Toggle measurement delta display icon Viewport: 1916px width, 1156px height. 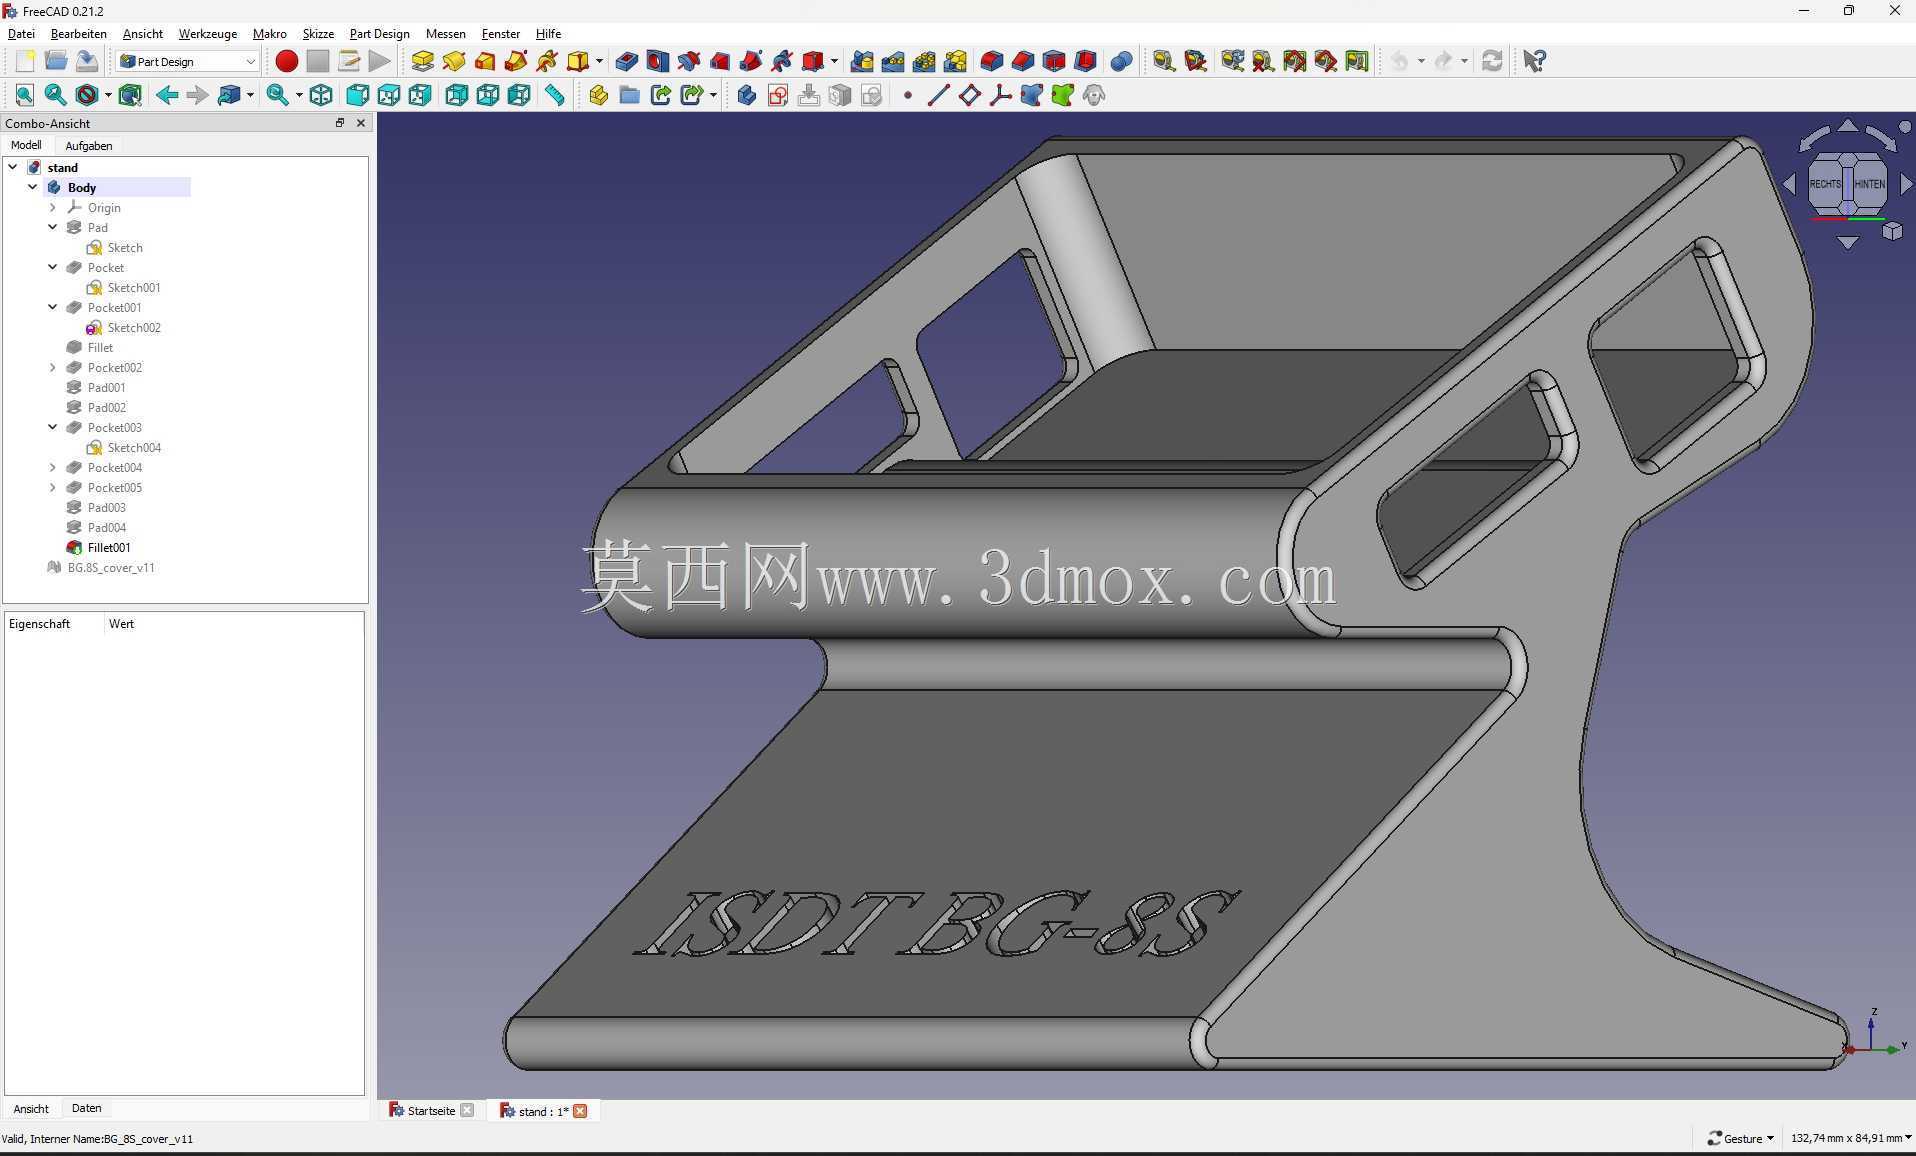coord(1357,61)
